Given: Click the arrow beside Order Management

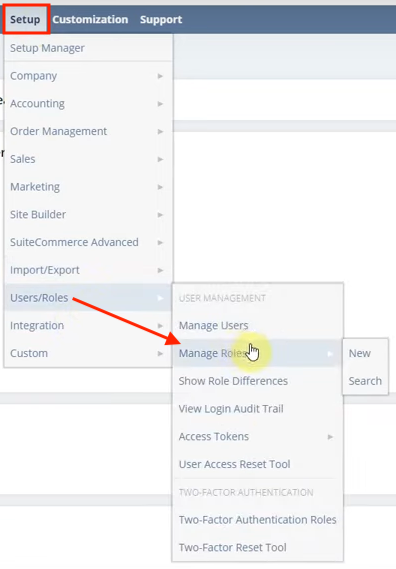Looking at the screenshot, I should [x=160, y=132].
